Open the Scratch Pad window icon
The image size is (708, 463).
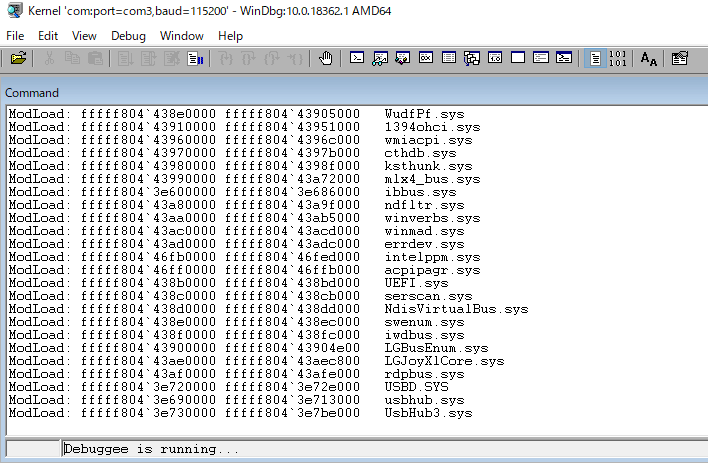coord(518,58)
